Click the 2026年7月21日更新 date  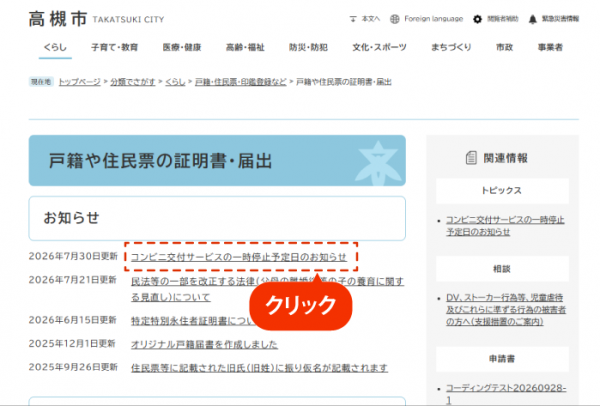click(x=72, y=280)
